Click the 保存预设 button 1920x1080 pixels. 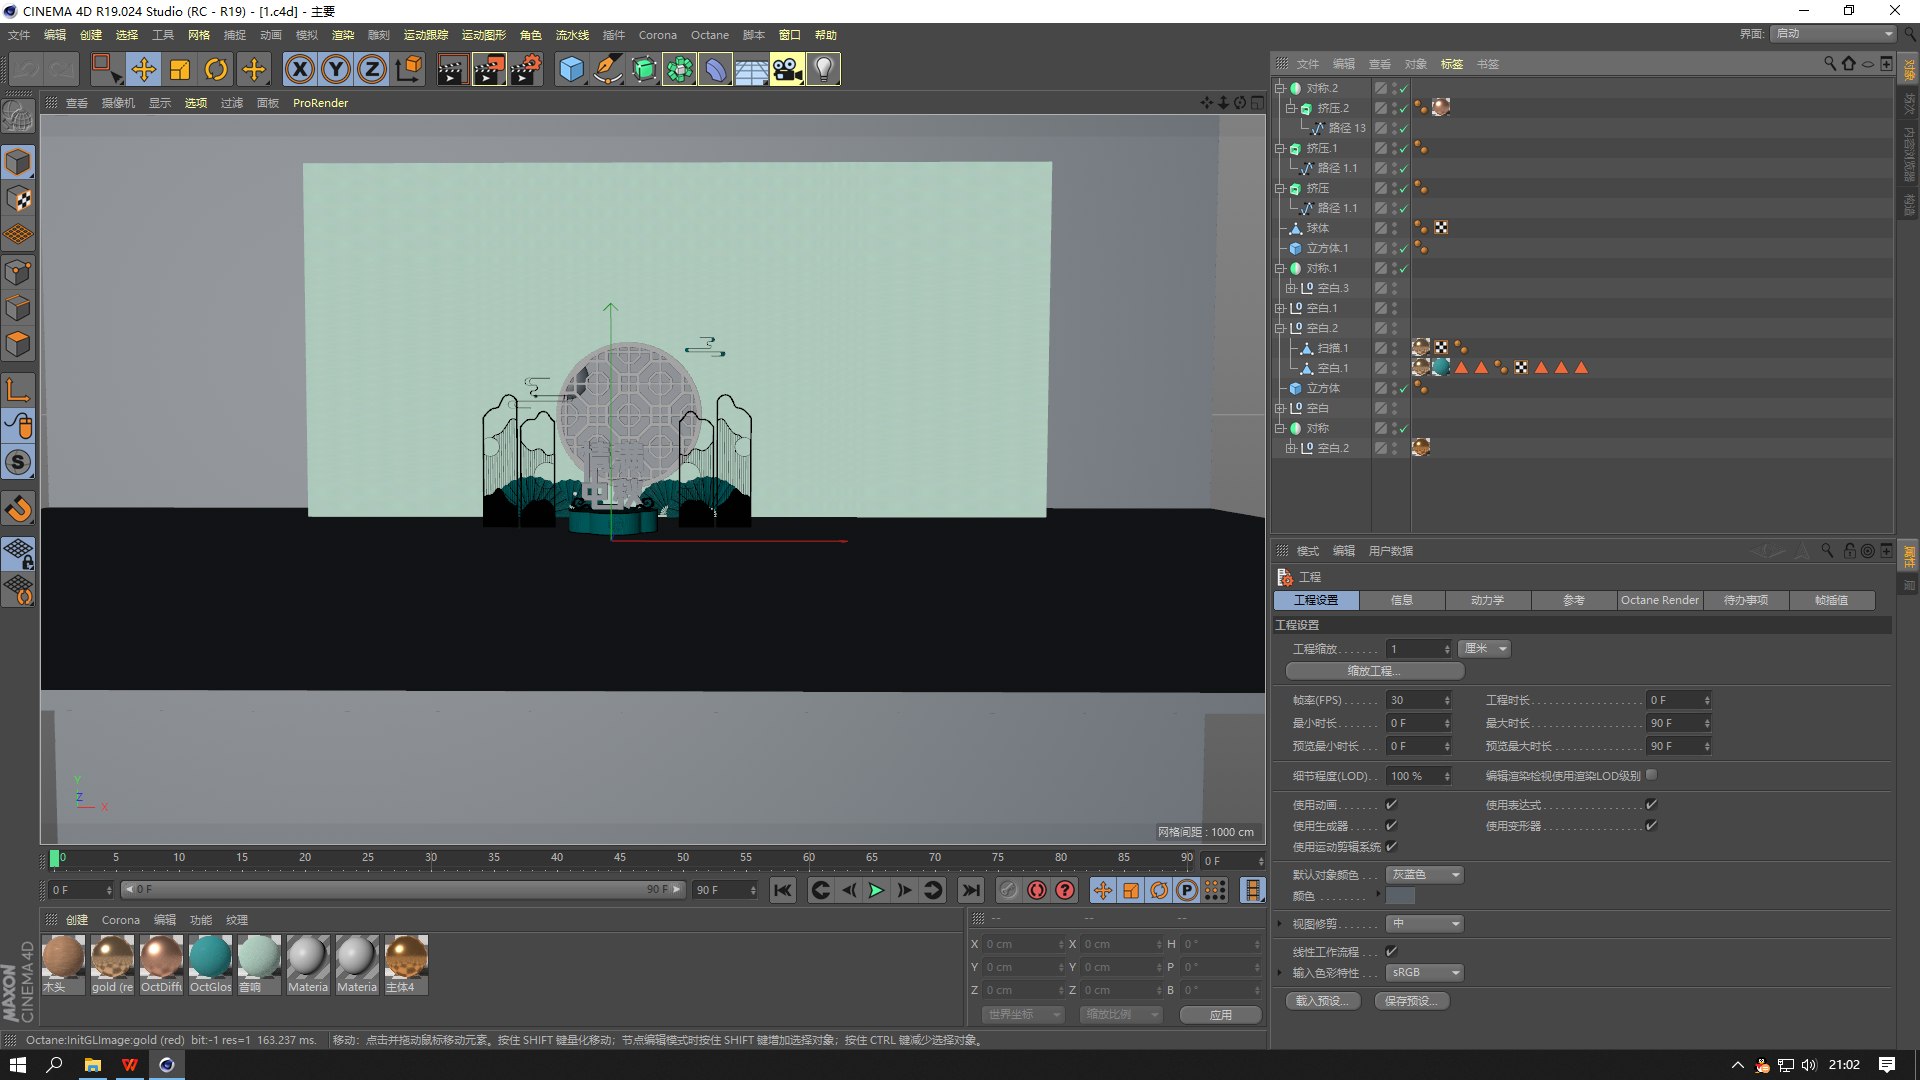[1411, 1001]
